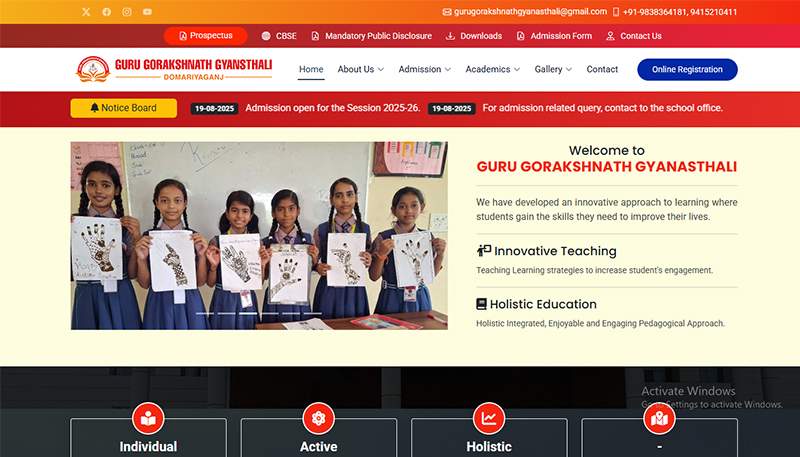Open the Mandatory Public Disclosure link

pos(371,36)
